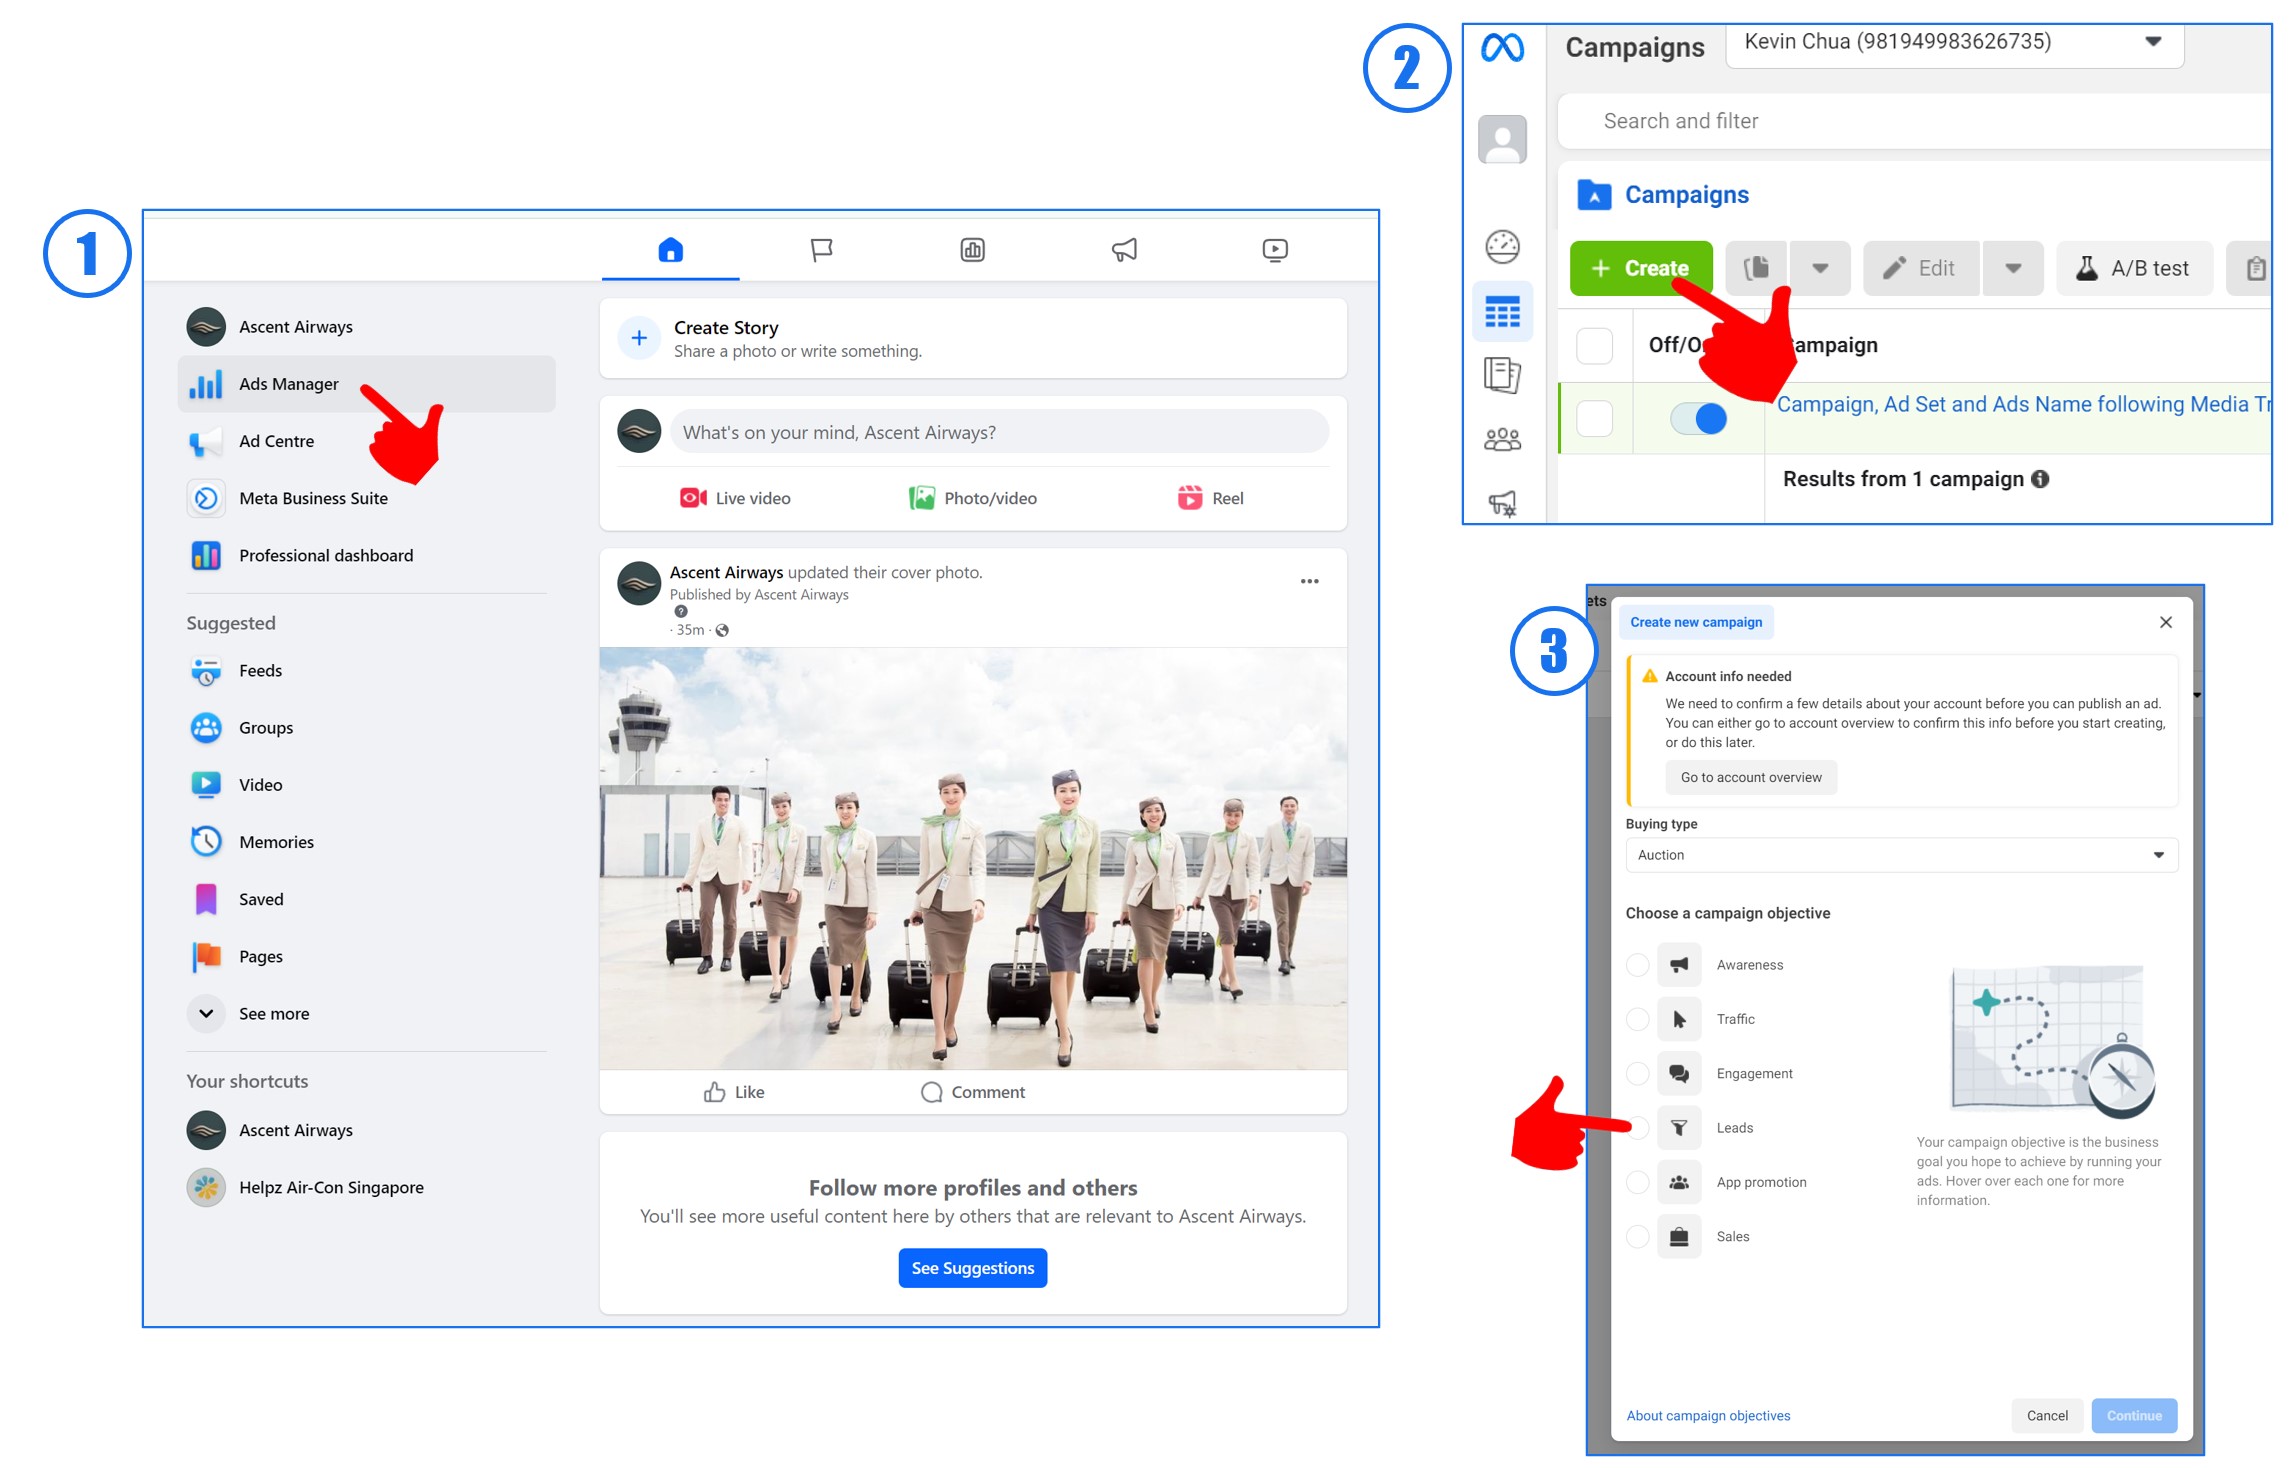Click the megaphone ads tab icon
The height and width of the screenshot is (1468, 2292).
pos(1124,249)
